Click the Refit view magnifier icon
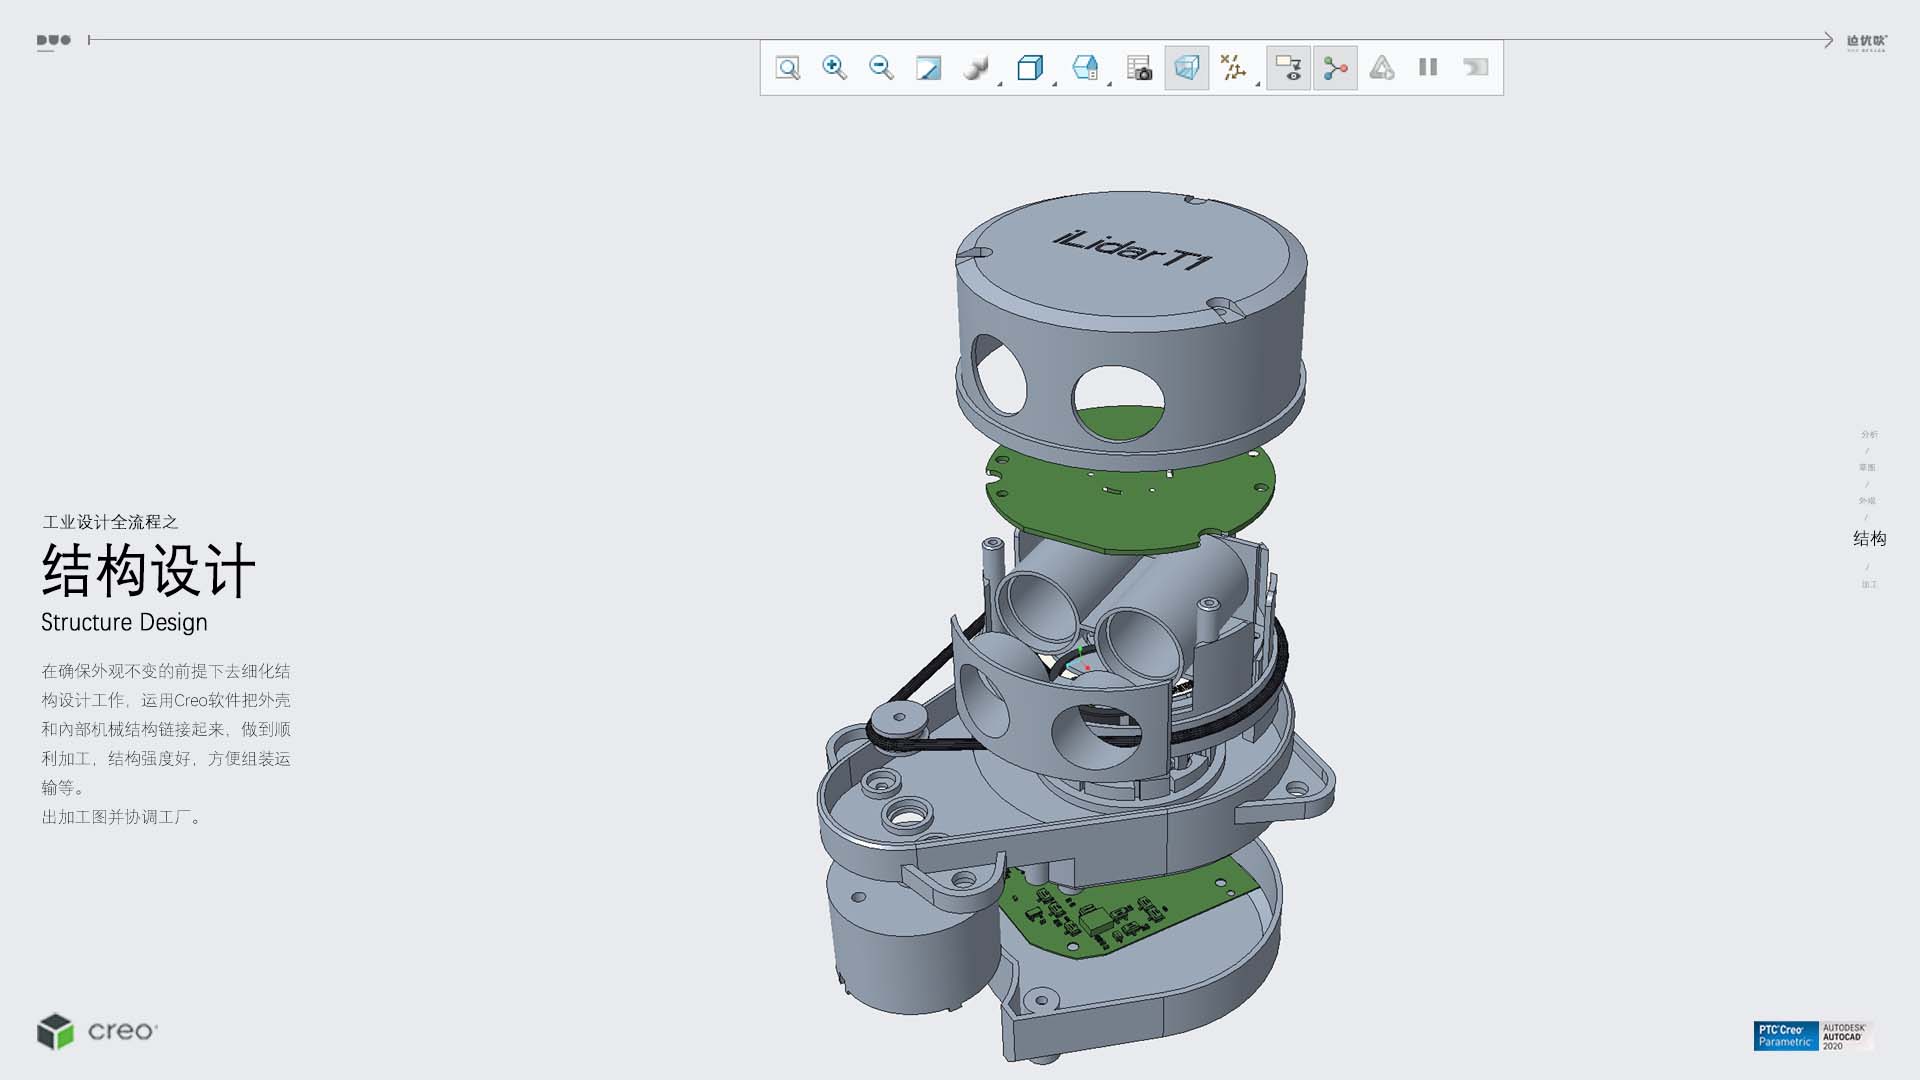The width and height of the screenshot is (1920, 1080). (x=788, y=68)
